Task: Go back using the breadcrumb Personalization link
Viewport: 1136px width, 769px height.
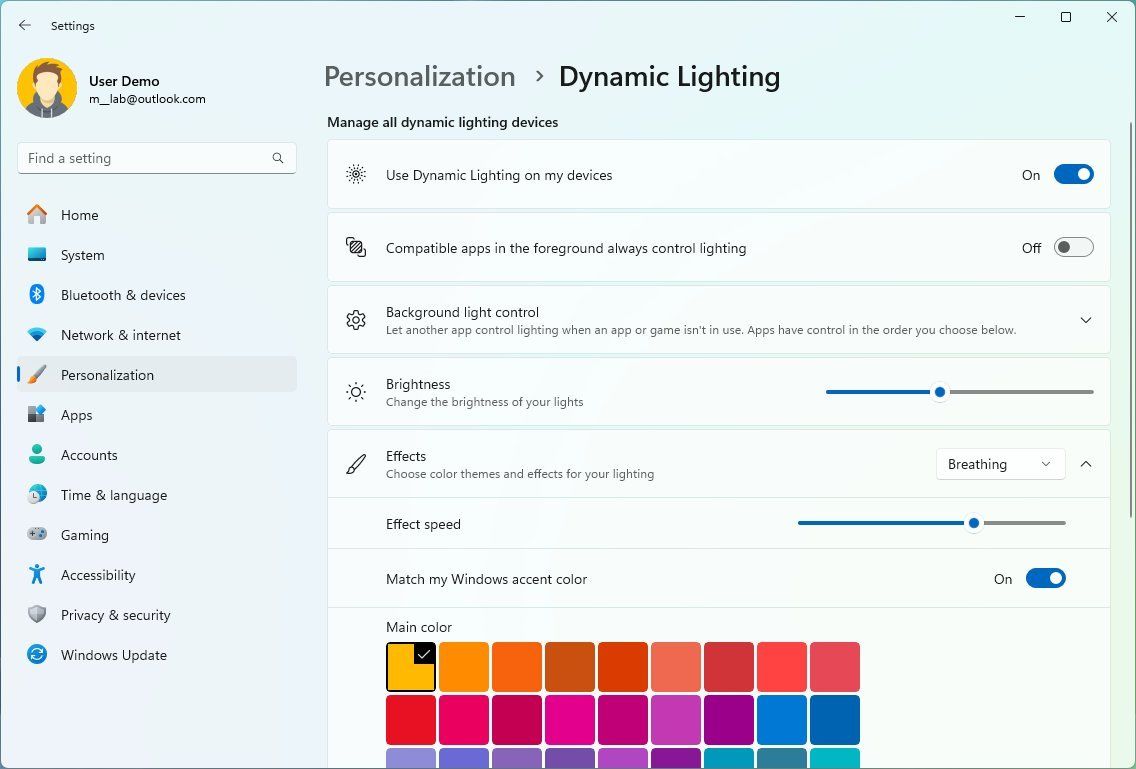Action: [419, 76]
